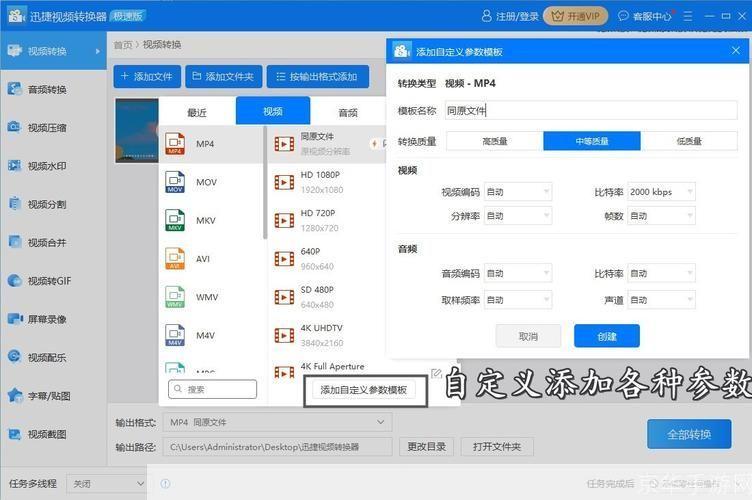The height and width of the screenshot is (500, 752).
Task: Open 视频水印 in the sidebar
Action: coord(53,166)
